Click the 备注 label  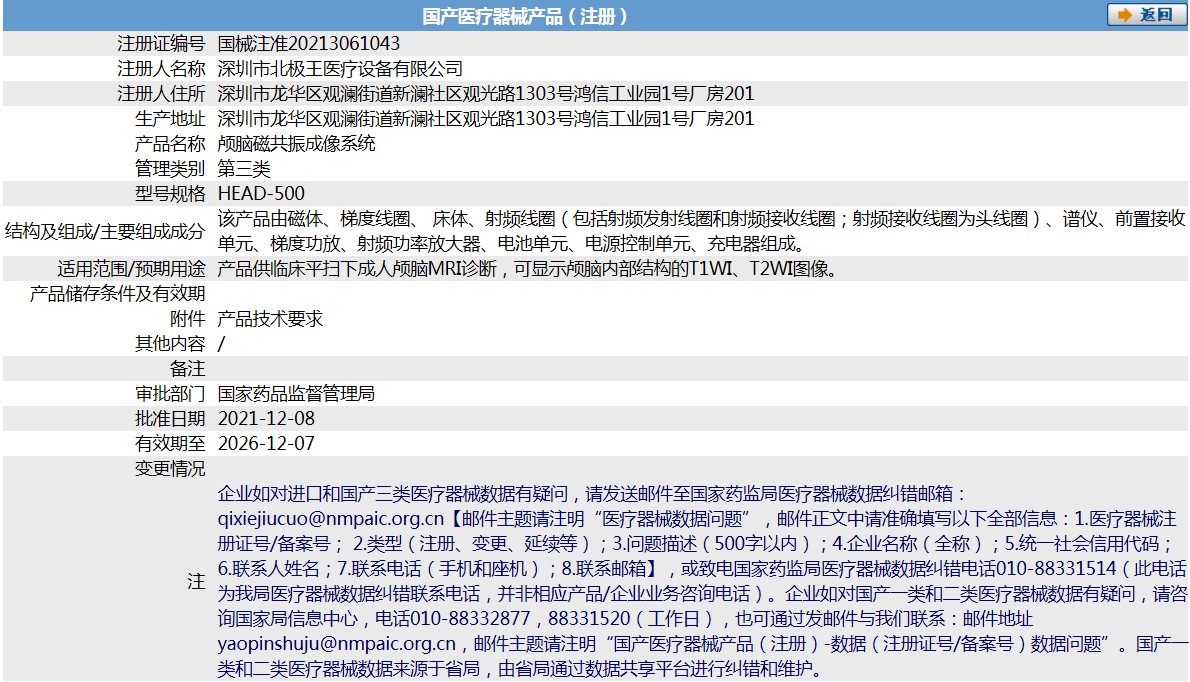[x=187, y=369]
